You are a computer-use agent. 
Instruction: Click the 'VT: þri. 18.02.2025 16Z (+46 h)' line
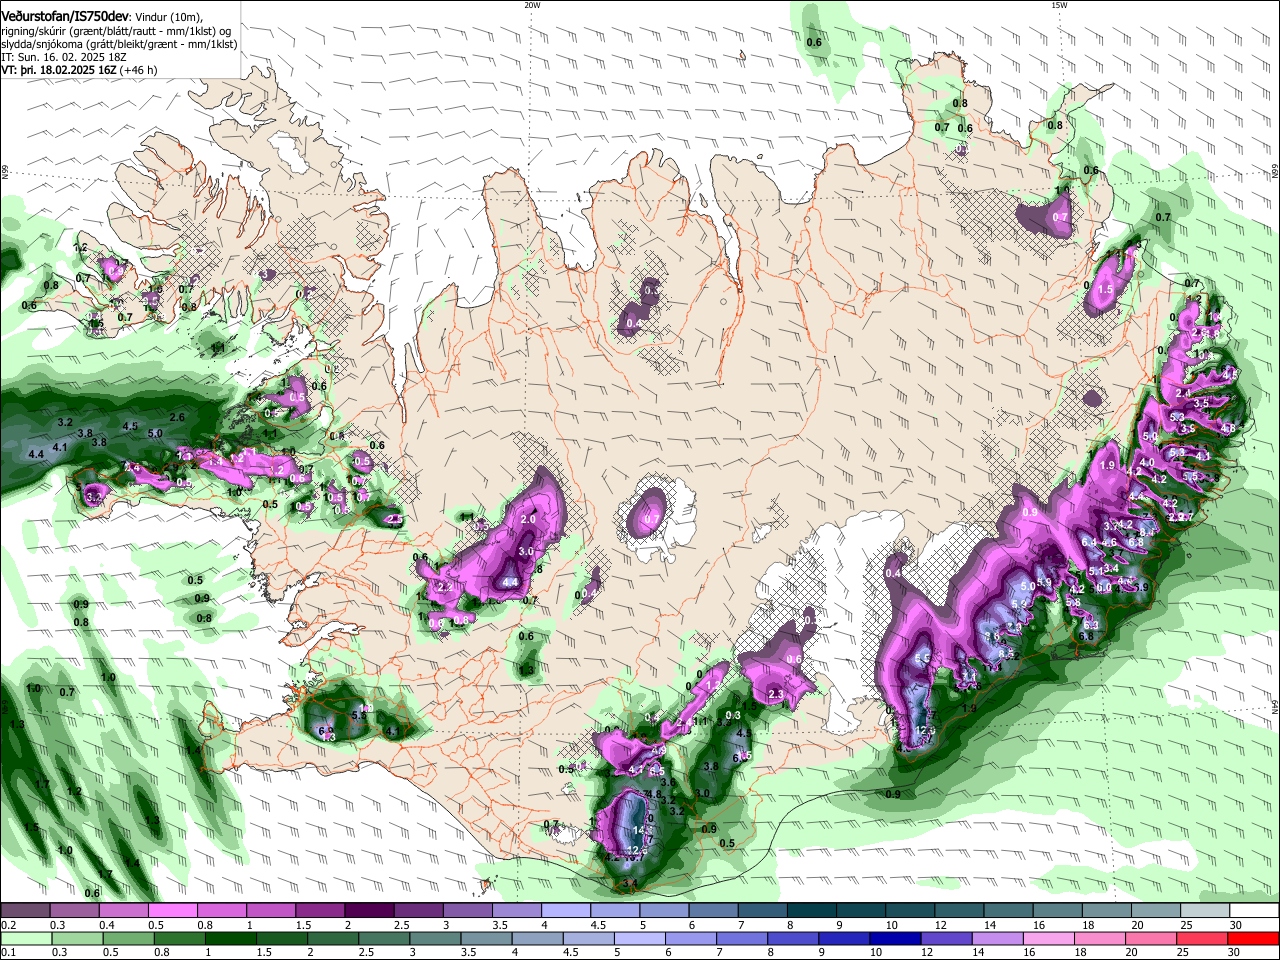(79, 70)
